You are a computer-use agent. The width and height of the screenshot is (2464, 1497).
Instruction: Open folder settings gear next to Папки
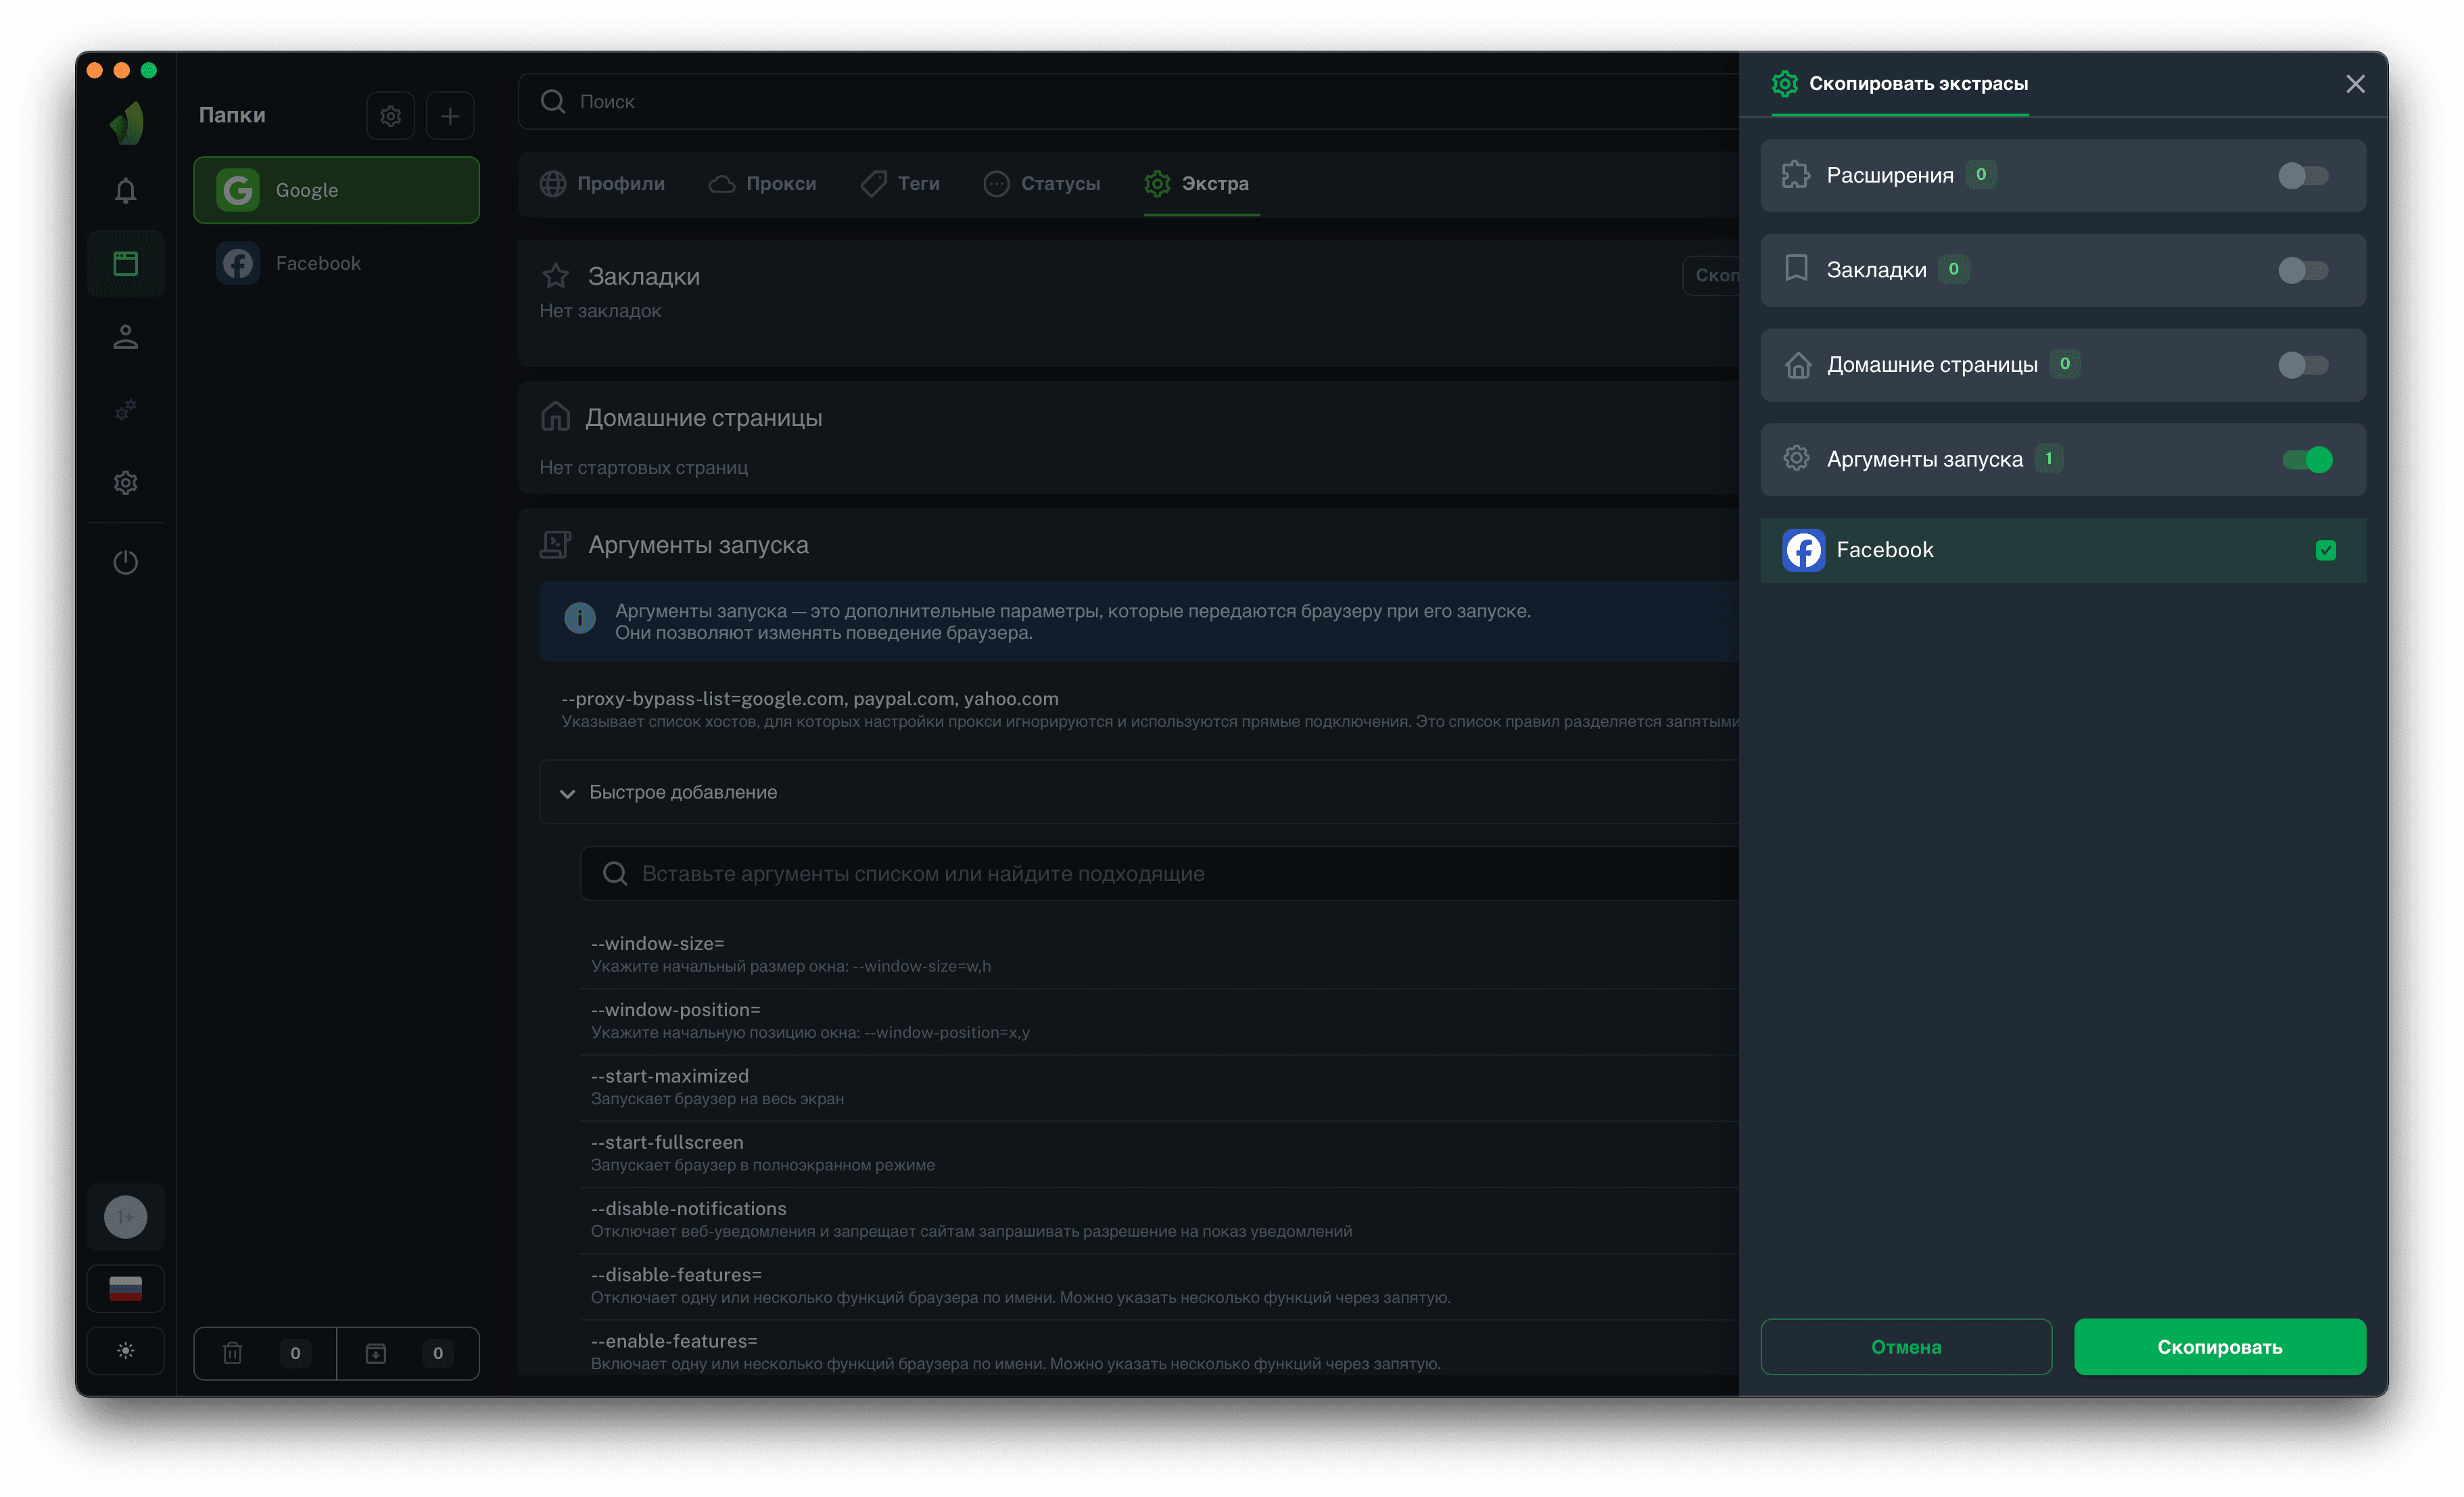pyautogui.click(x=391, y=116)
